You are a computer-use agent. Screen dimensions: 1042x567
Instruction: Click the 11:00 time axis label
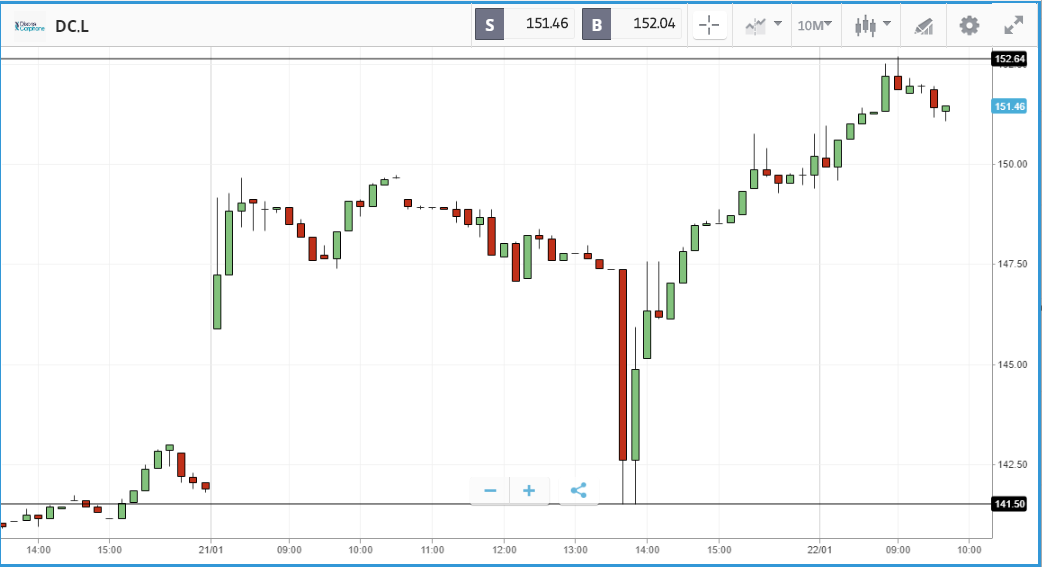(x=433, y=550)
